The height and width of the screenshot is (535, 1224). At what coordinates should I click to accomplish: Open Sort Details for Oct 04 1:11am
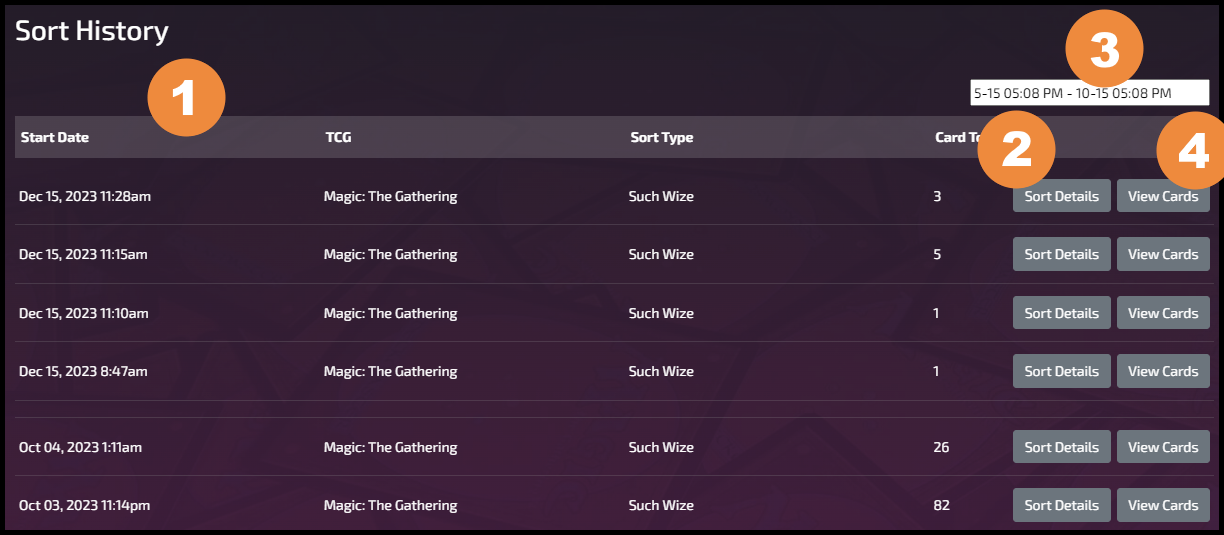point(1062,447)
